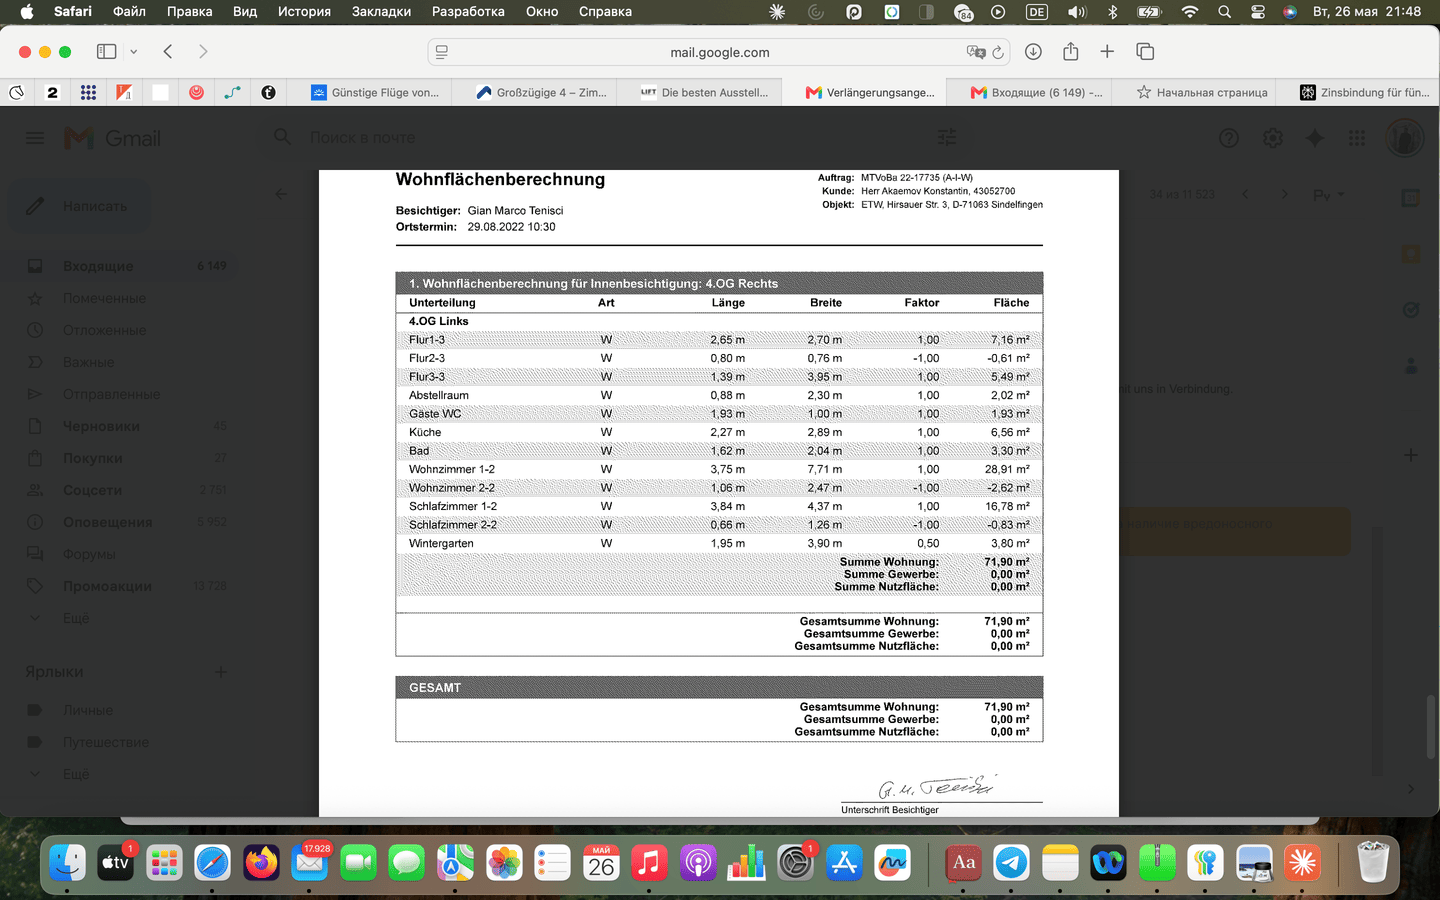Reload page using the refresh icon
This screenshot has height=900, width=1440.
point(998,52)
